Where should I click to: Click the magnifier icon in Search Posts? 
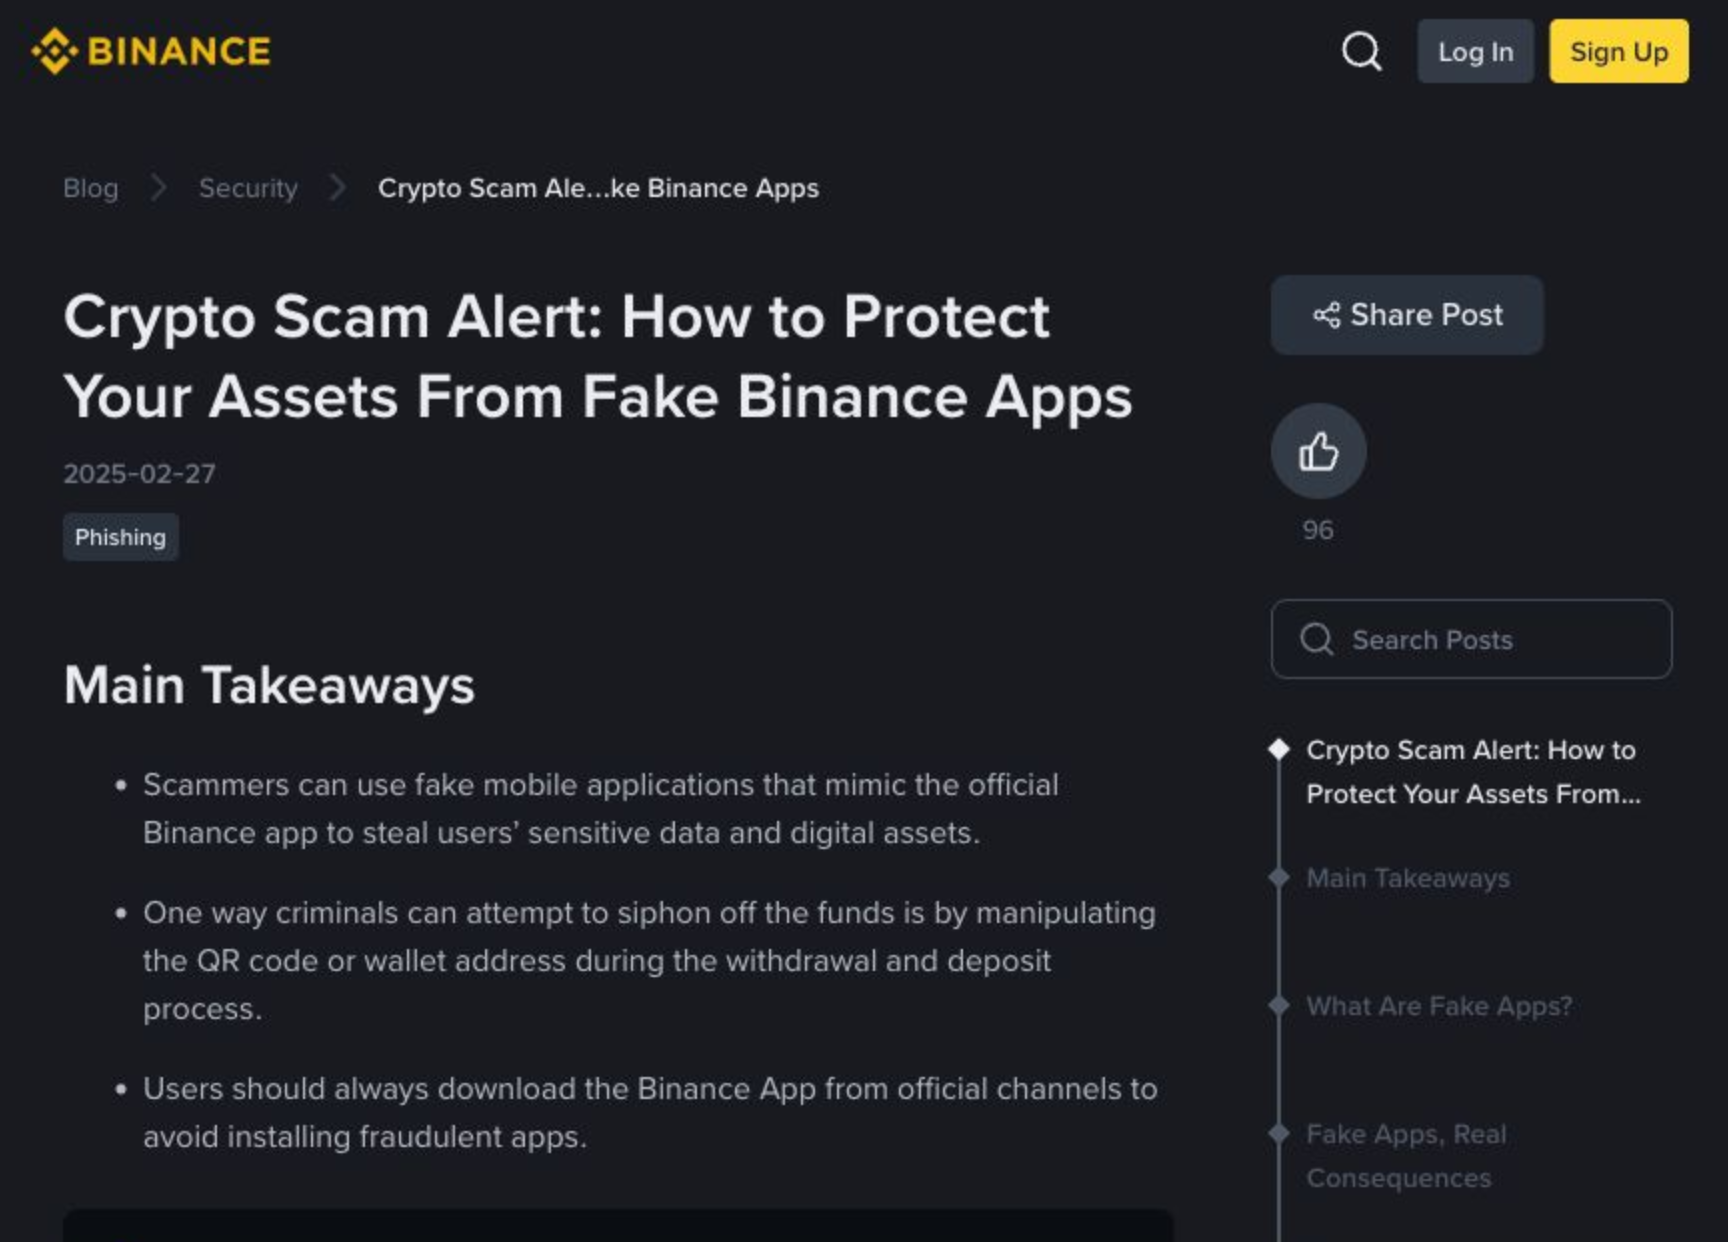click(1316, 639)
